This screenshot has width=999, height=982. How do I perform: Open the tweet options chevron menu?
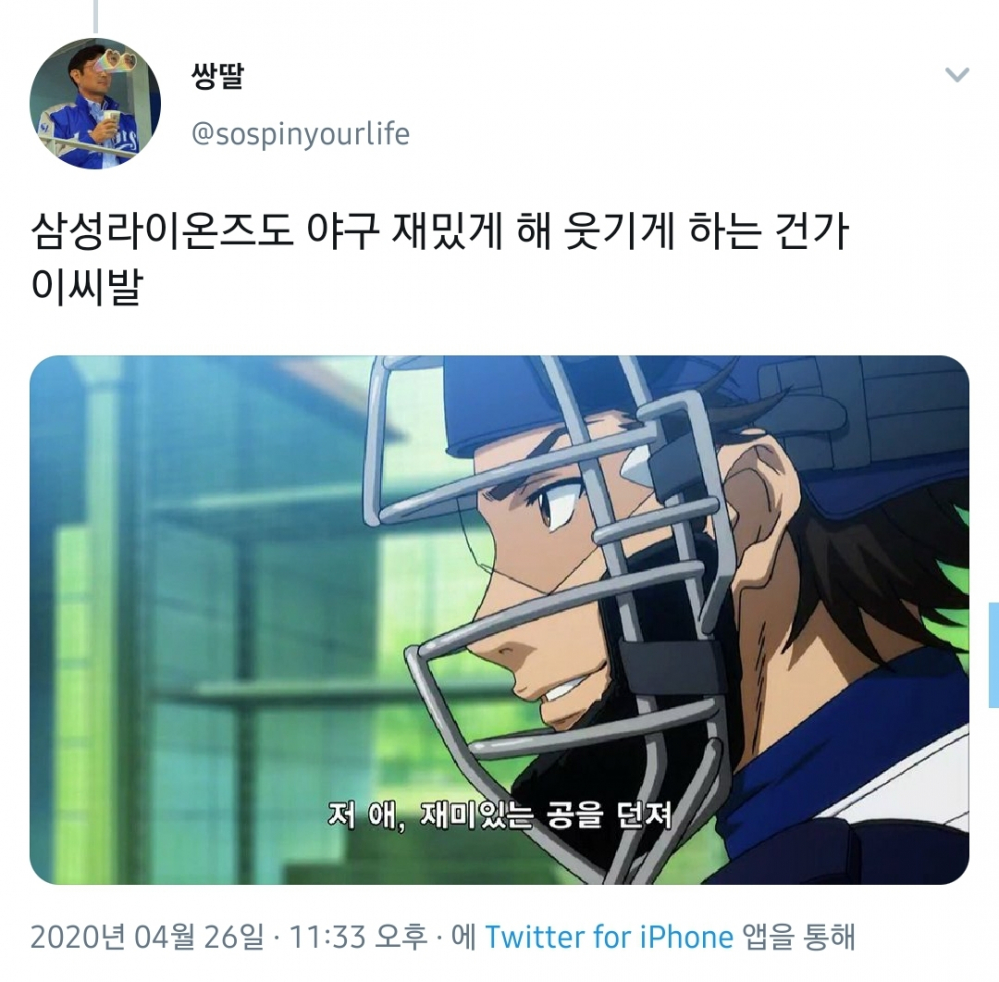coord(956,75)
